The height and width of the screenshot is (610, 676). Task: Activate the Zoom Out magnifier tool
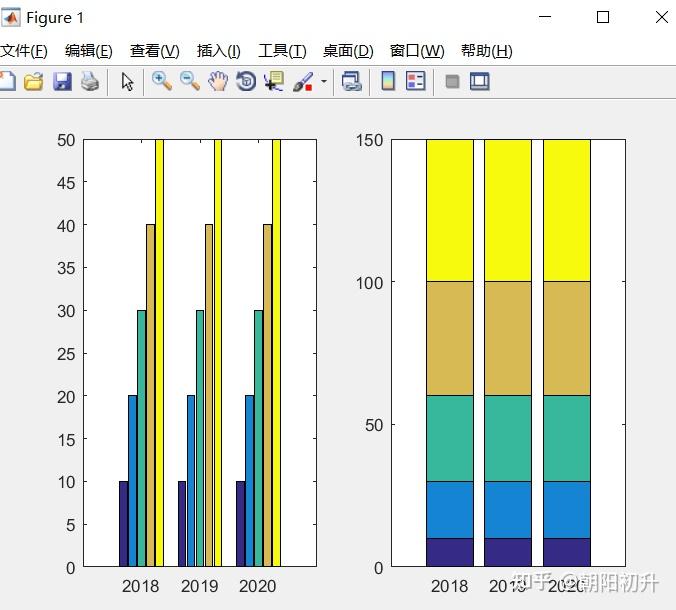click(x=190, y=81)
